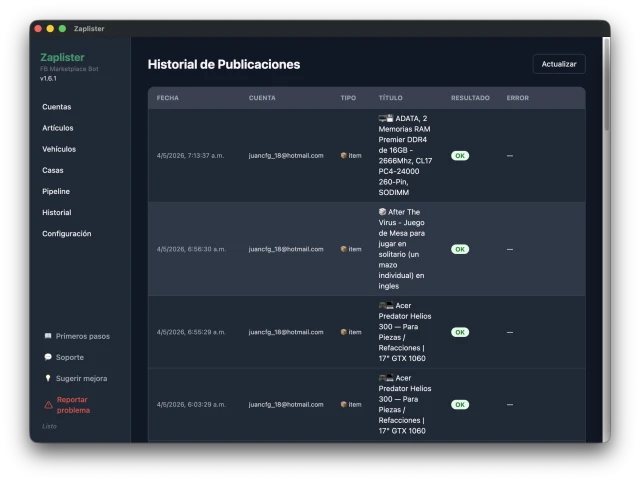Switch to the Pipeline view
Screen dimensions: 640x482
pyautogui.click(x=56, y=191)
